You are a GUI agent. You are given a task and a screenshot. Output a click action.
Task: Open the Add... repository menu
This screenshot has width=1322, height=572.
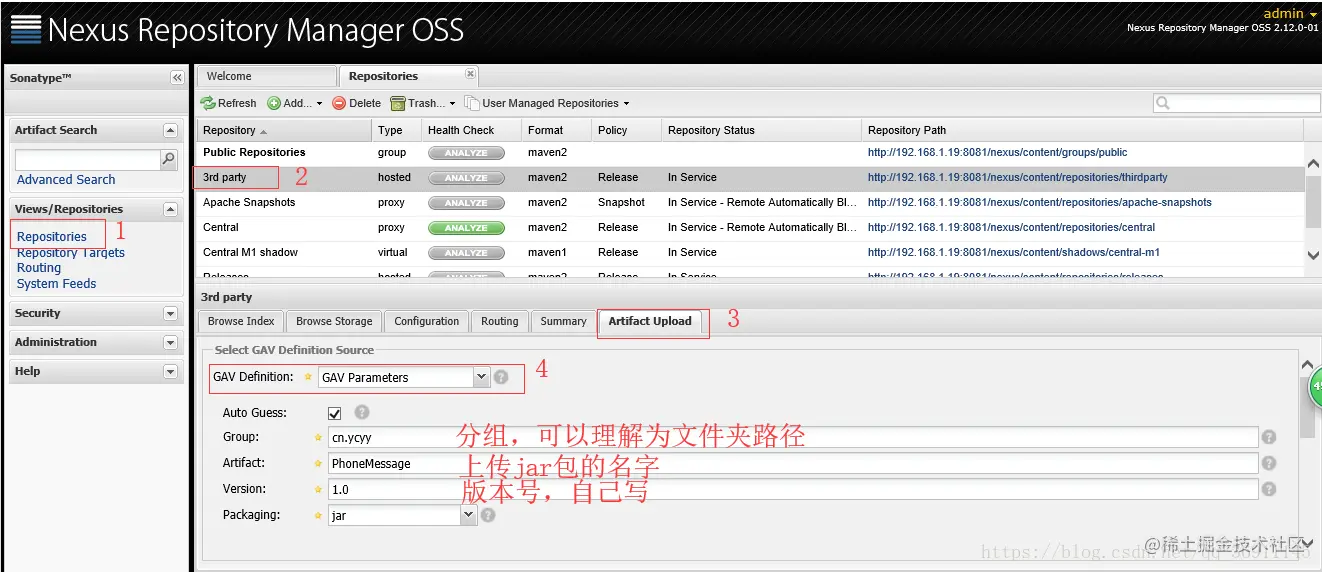coord(295,103)
